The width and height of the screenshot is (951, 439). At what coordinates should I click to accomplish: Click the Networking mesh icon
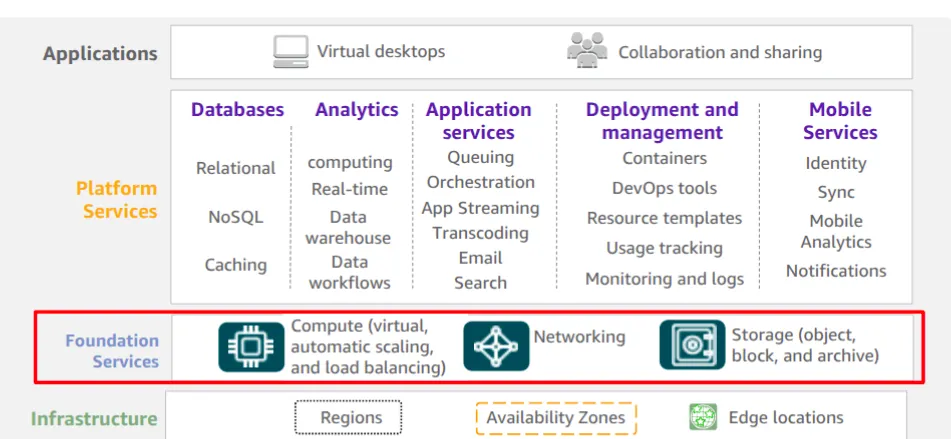click(496, 346)
